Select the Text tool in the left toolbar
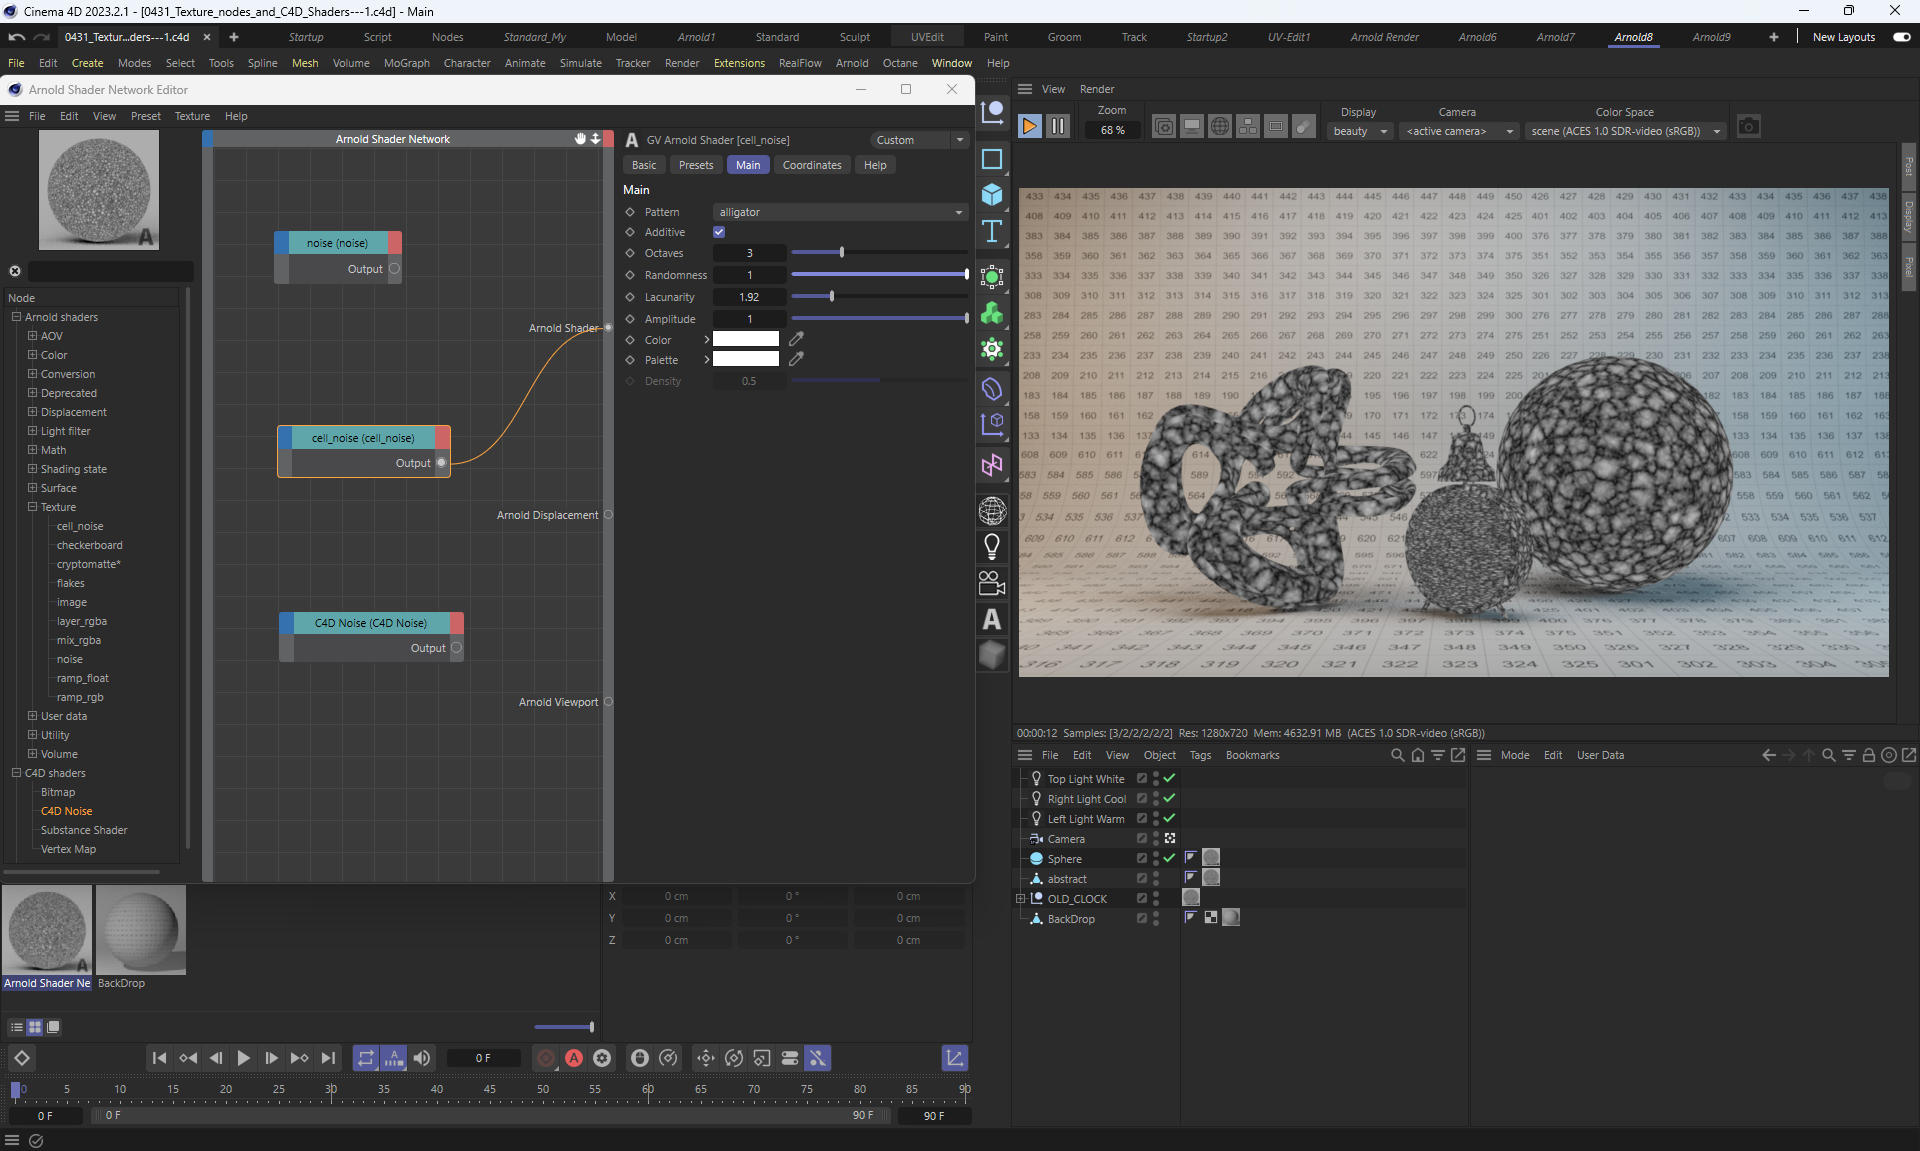The height and width of the screenshot is (1151, 1920). [x=991, y=232]
